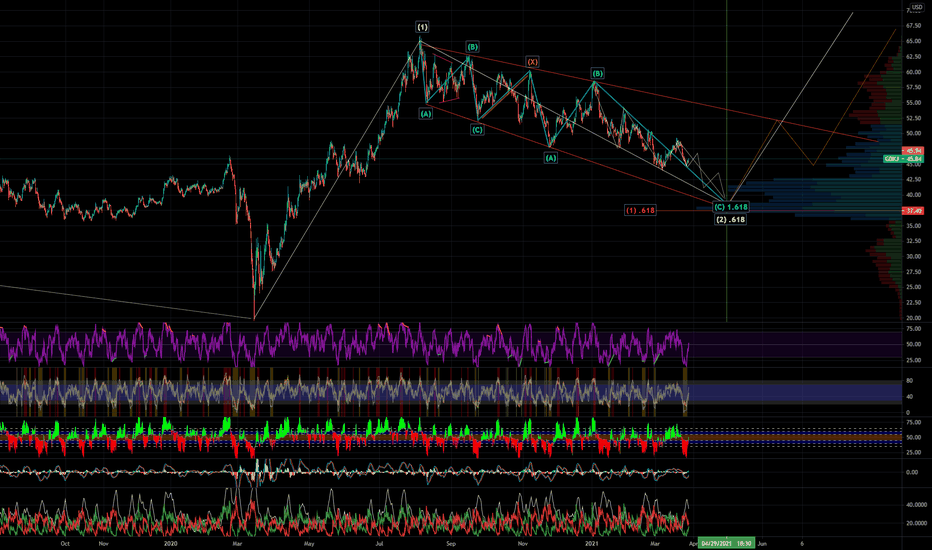
Task: Click the Jul label on time axis
Action: point(379,543)
